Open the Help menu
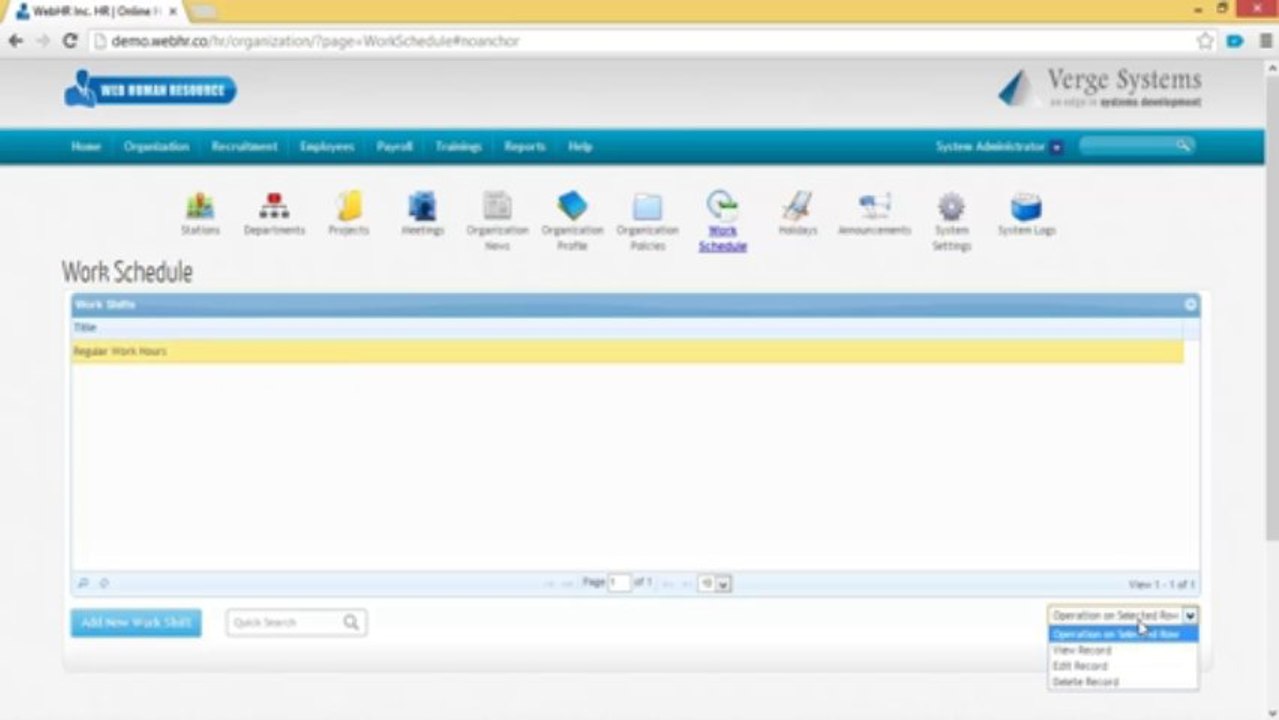The height and width of the screenshot is (720, 1279). pyautogui.click(x=580, y=146)
